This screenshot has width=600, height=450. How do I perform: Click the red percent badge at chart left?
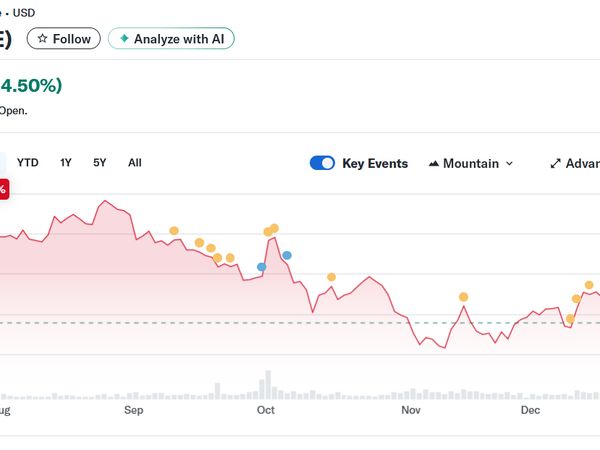pyautogui.click(x=3, y=188)
